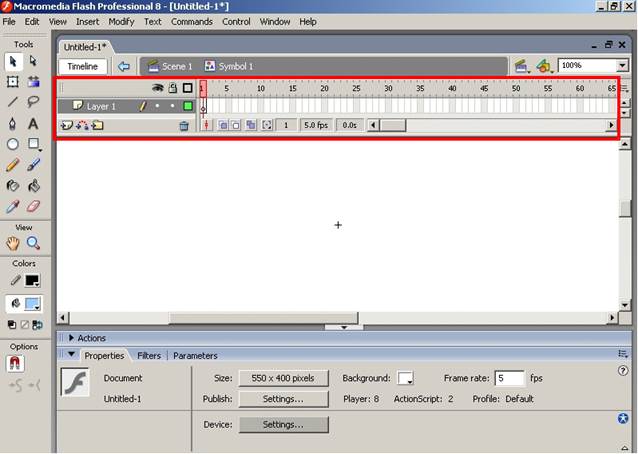Image resolution: width=638 pixels, height=454 pixels.
Task: Open the Properties panel options menu
Action: pos(623,354)
